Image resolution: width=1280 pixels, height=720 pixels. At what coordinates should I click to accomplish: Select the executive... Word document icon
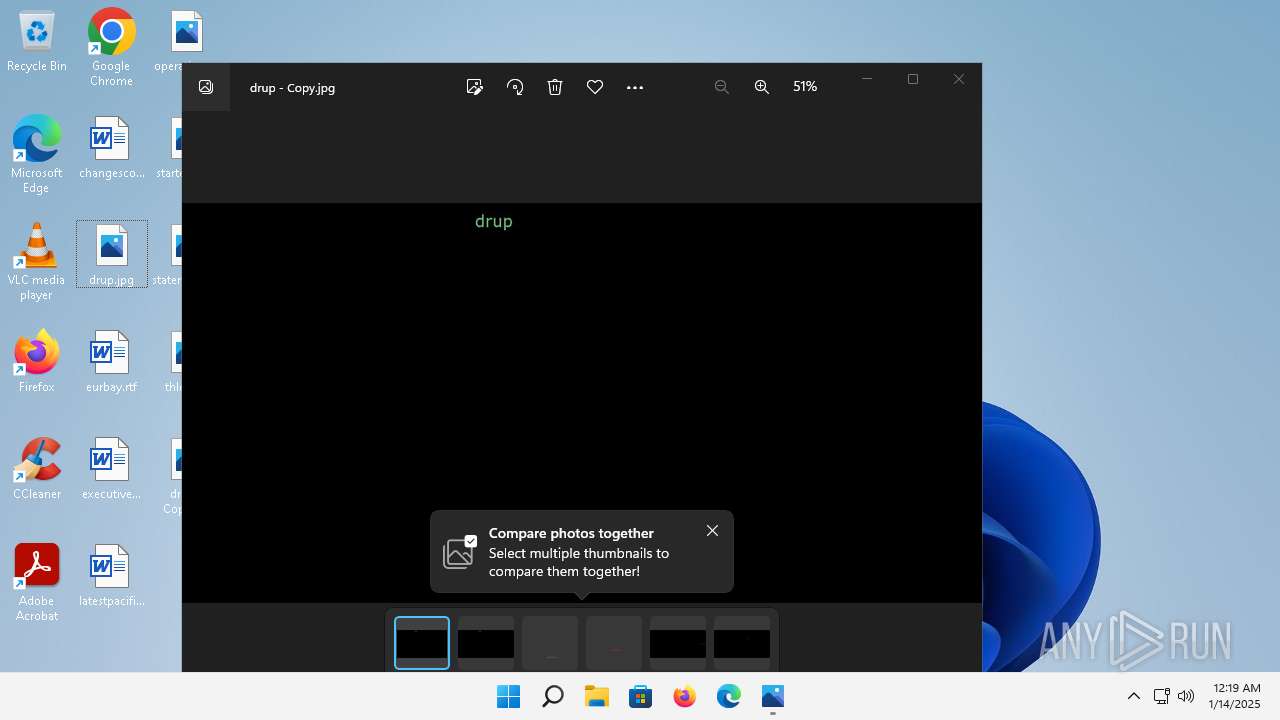[111, 468]
